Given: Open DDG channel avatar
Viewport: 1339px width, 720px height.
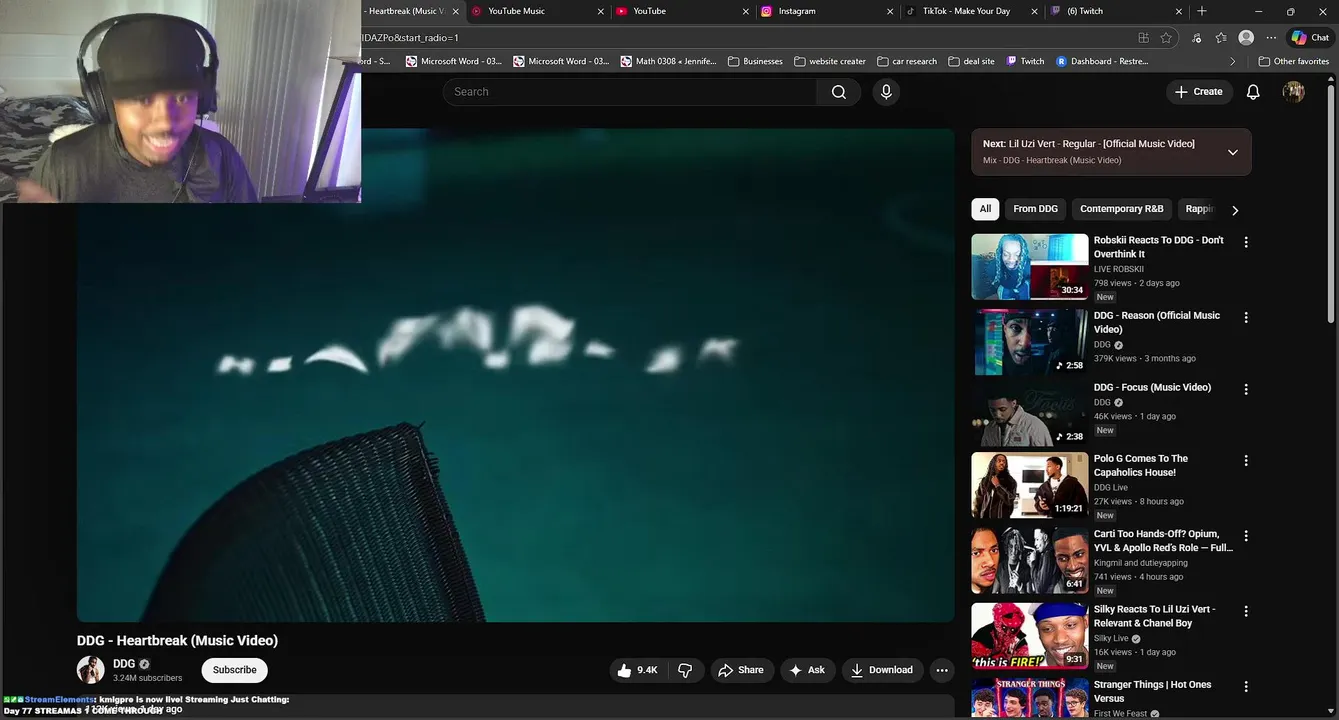Looking at the screenshot, I should [91, 670].
